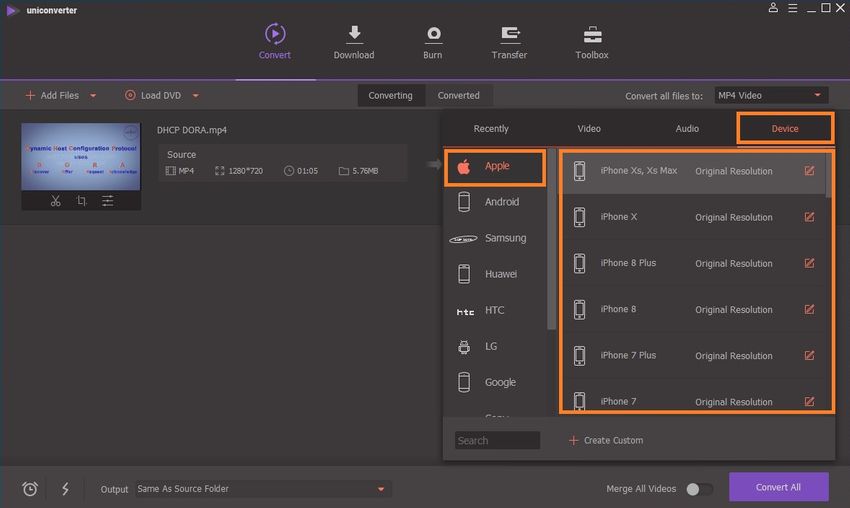Edit settings for iPhone X preset

pos(809,217)
